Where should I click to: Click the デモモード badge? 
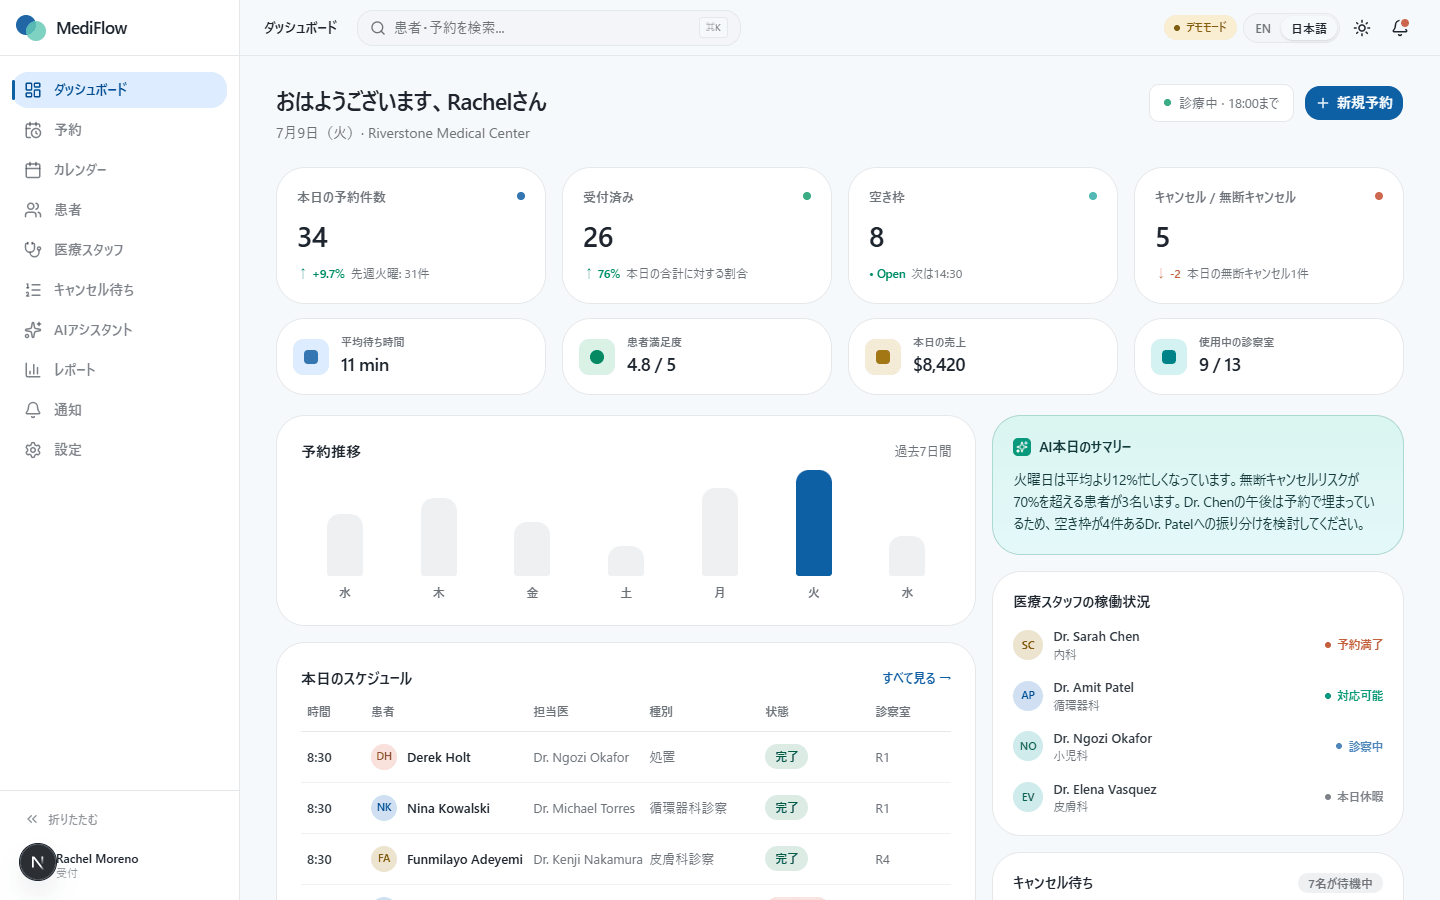1200,28
